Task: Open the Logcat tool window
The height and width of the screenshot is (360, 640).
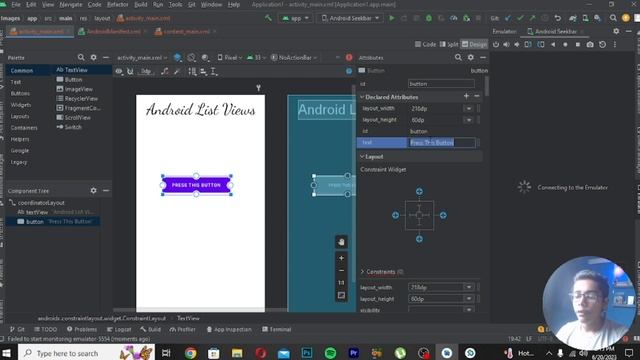Action: click(x=119, y=329)
